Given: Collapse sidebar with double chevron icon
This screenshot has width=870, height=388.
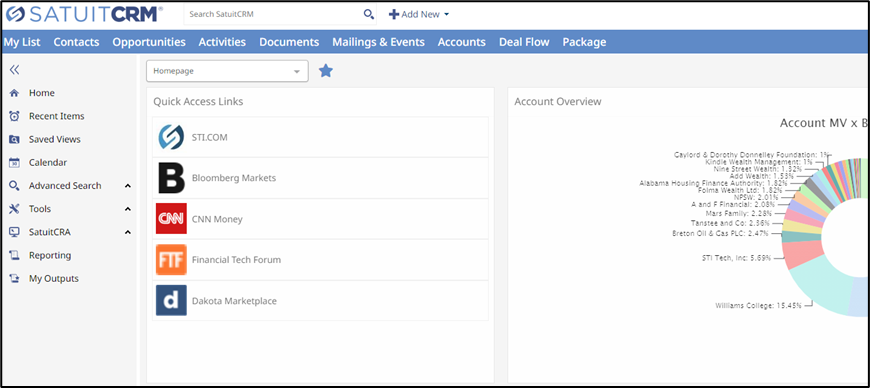Looking at the screenshot, I should [x=14, y=70].
